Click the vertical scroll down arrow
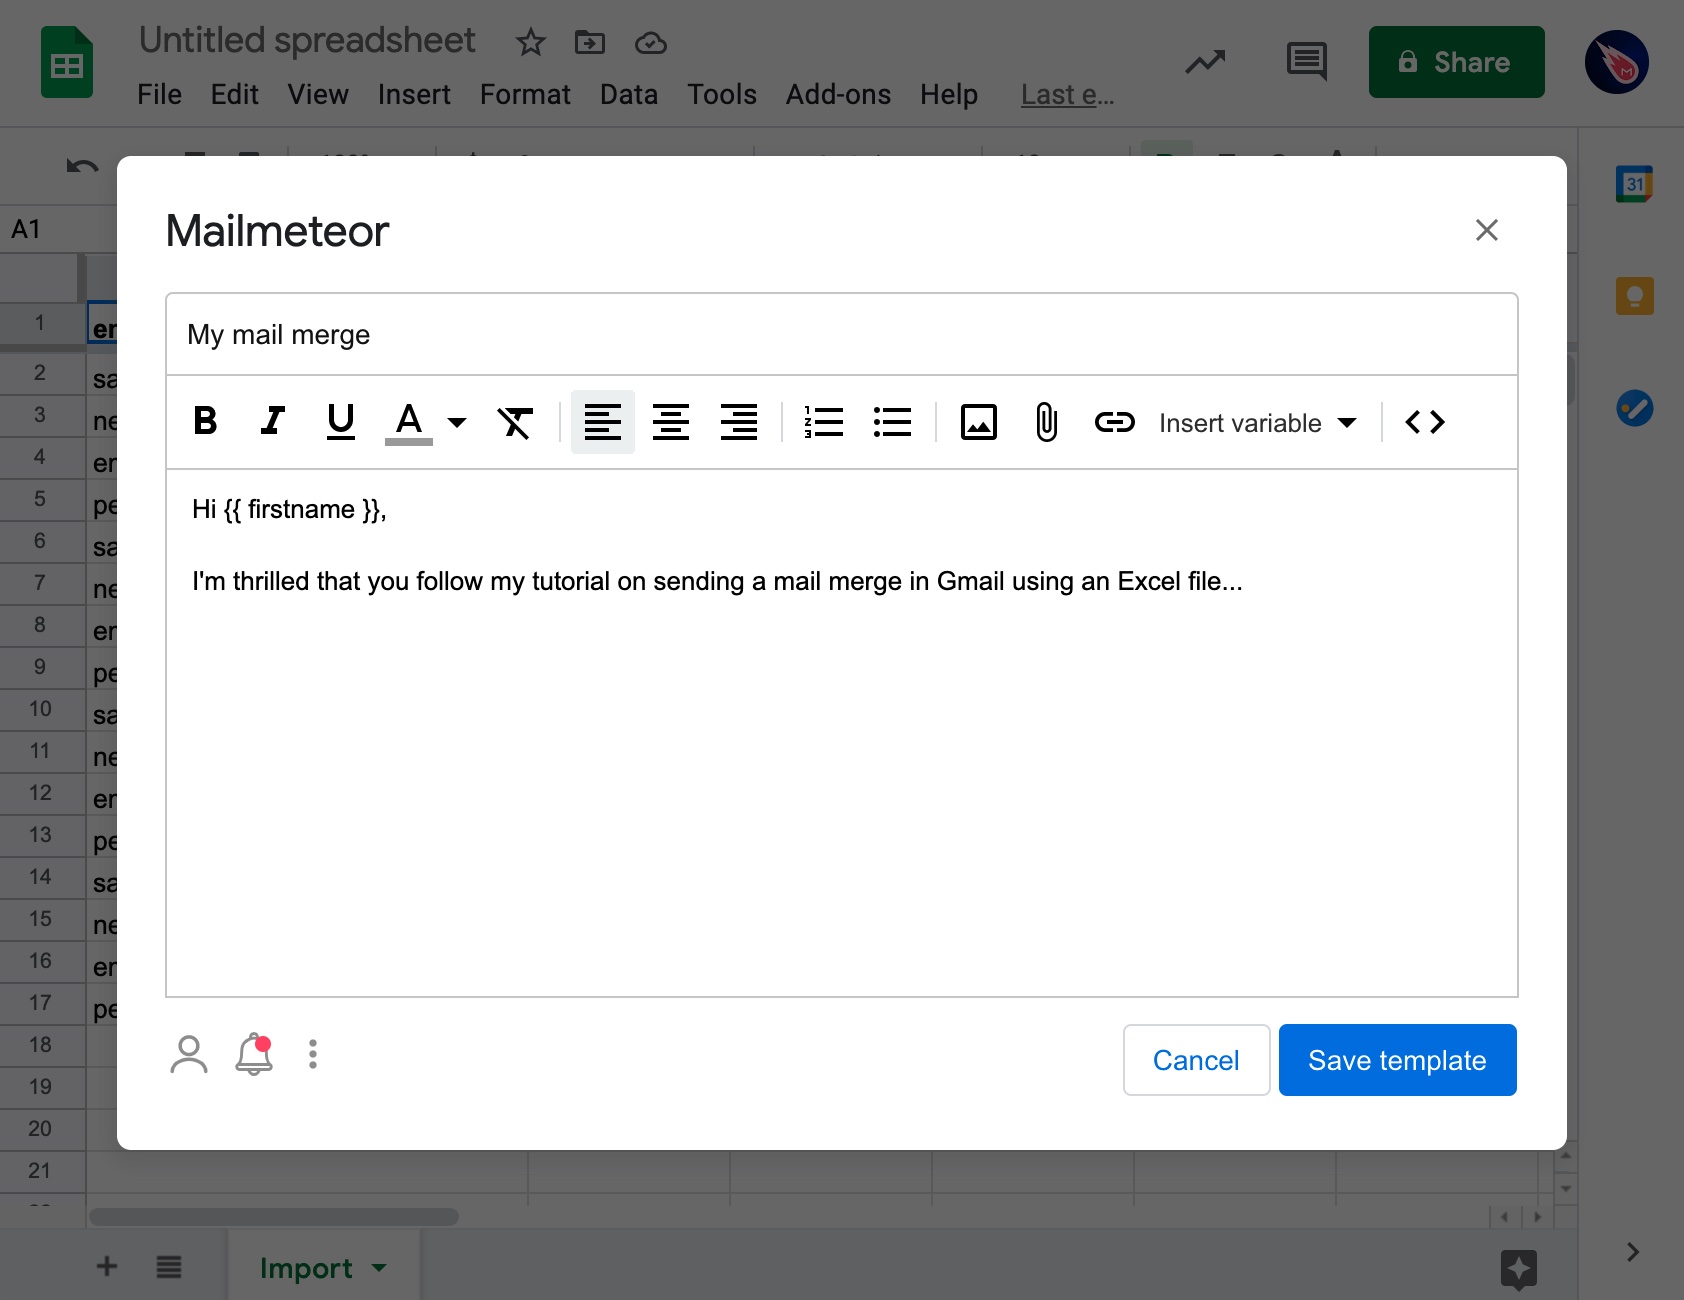 [1566, 1189]
